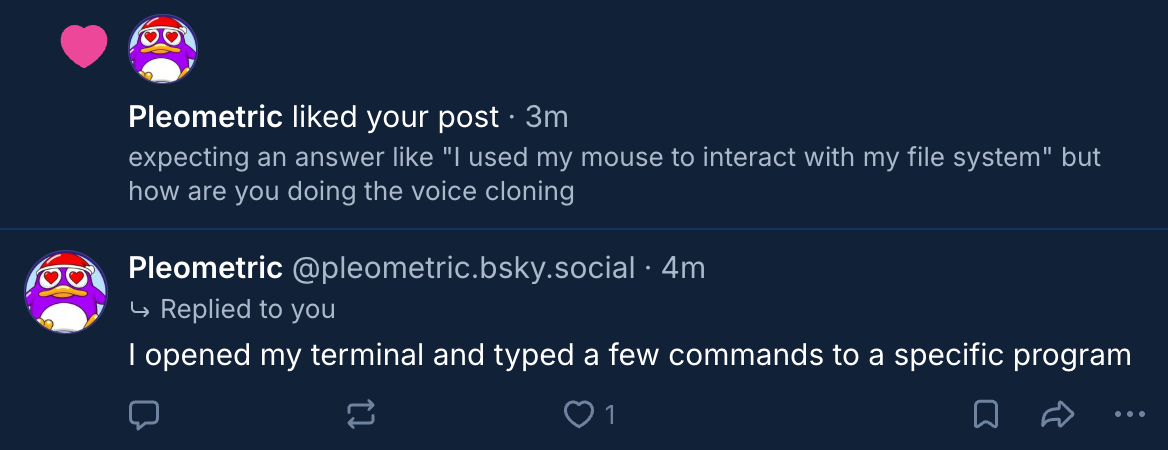Like the reply with the heart icon
1168x450 pixels.
(579, 414)
